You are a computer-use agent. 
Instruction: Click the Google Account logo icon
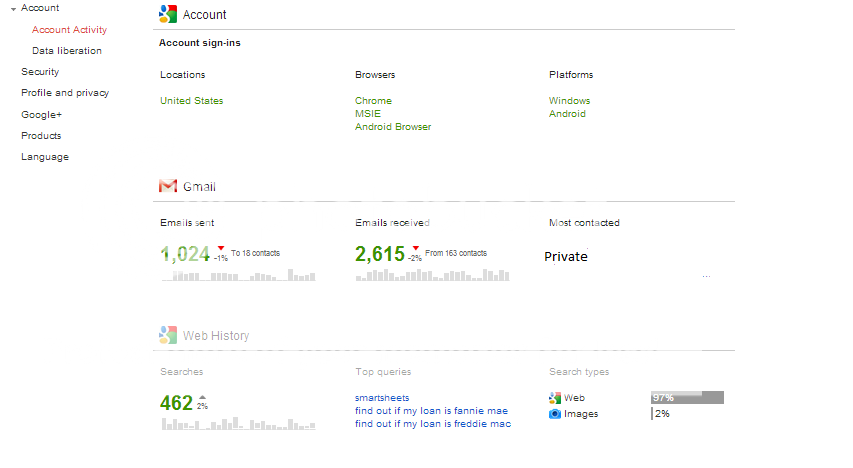pos(168,14)
